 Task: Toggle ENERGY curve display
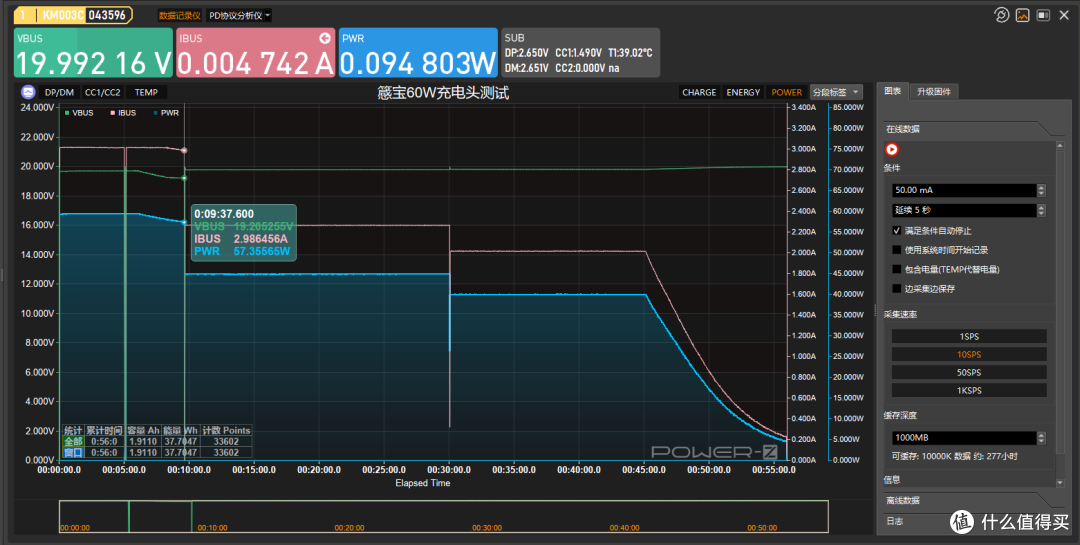tap(743, 92)
